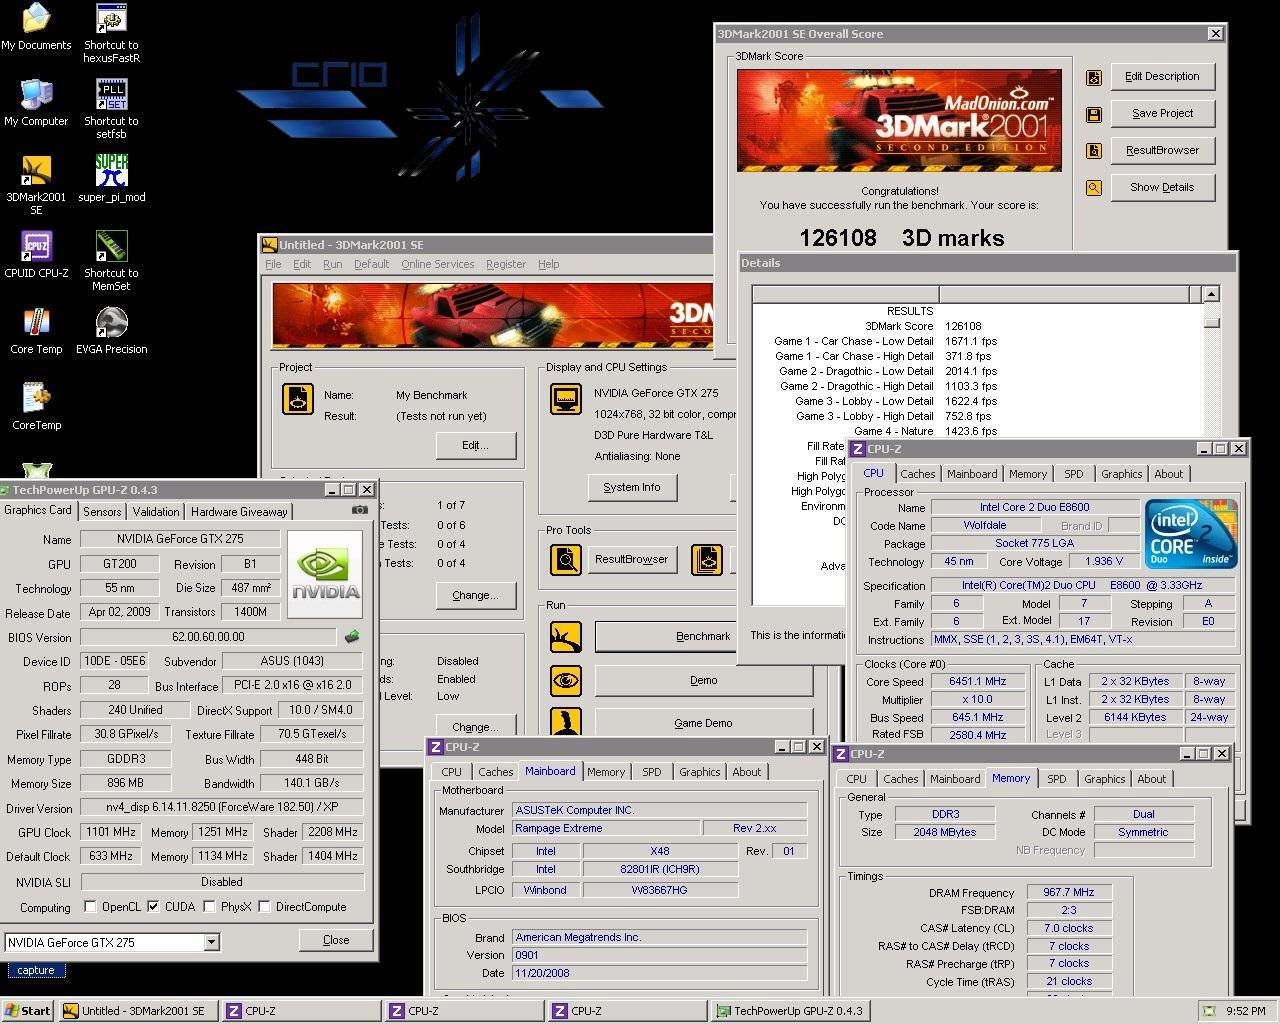Click the display monitor icon in Display settings

566,398
